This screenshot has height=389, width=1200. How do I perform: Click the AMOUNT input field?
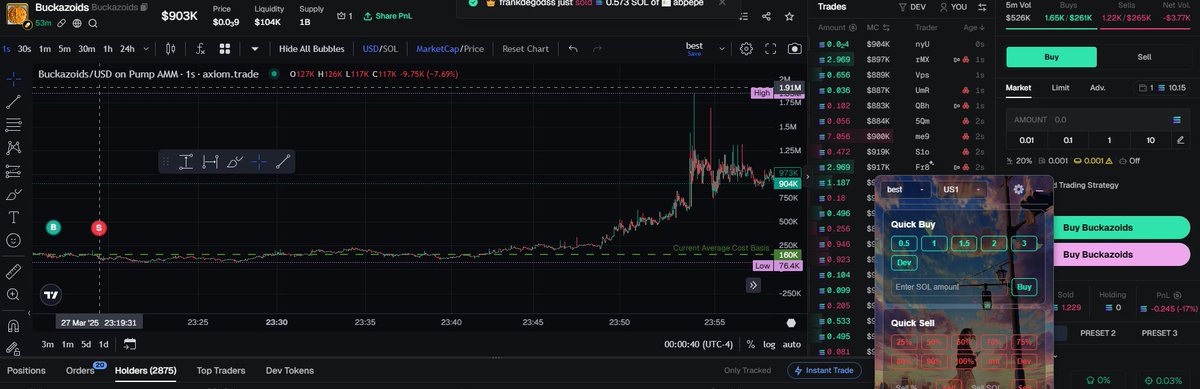point(1098,119)
